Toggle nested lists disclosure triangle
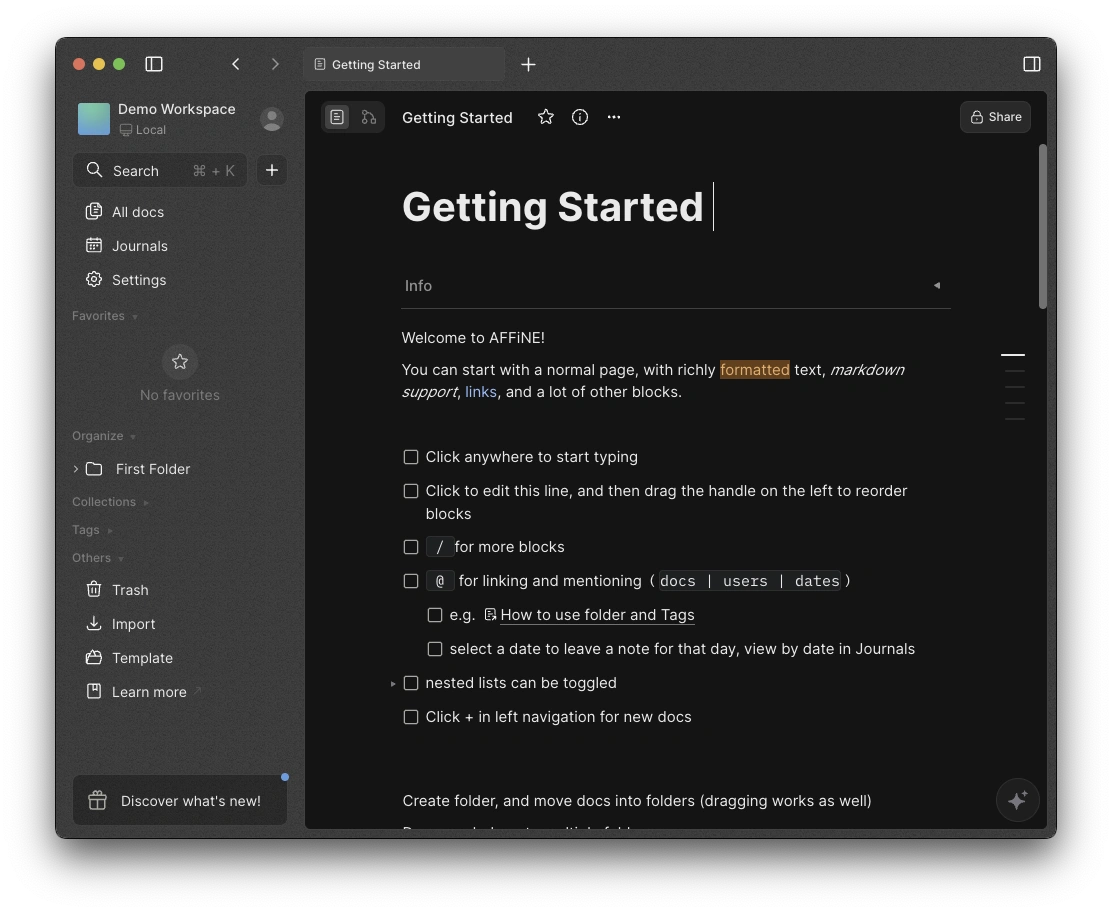Image resolution: width=1112 pixels, height=912 pixels. point(393,684)
